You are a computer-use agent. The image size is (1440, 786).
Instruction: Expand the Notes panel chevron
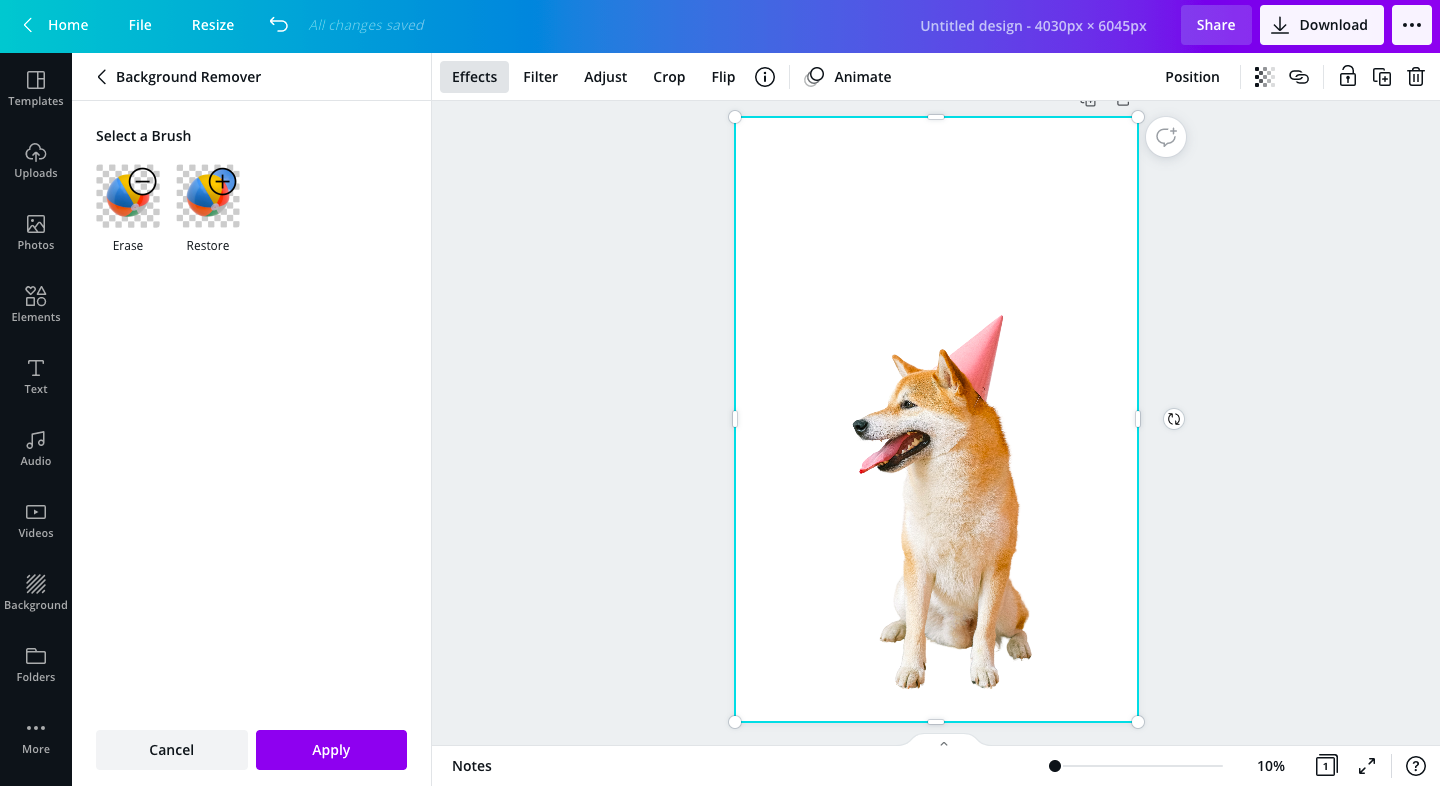tap(942, 743)
